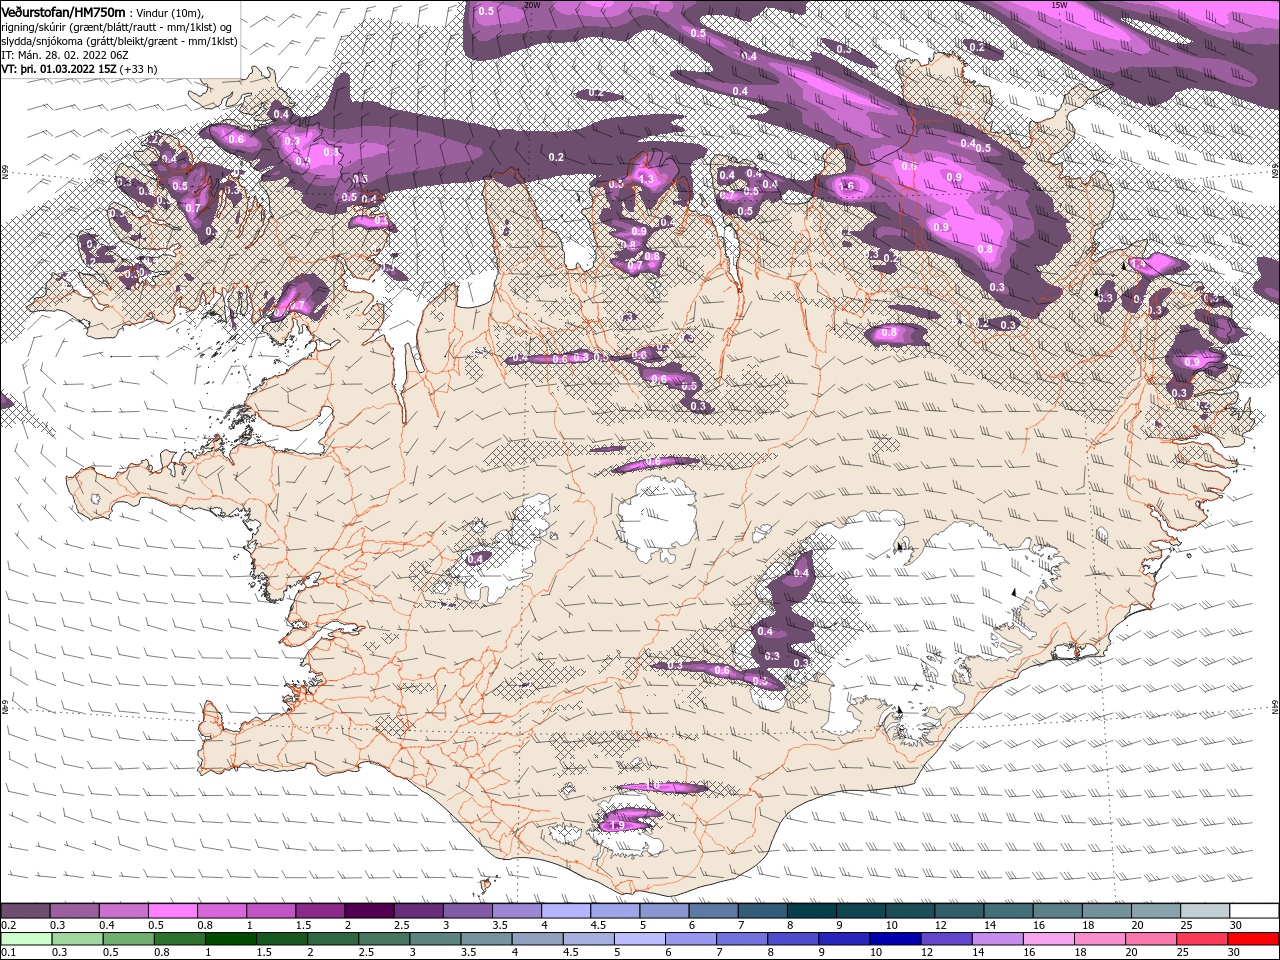The width and height of the screenshot is (1280, 960).
Task: Click the Veðurstofan/HM750m map title
Action: pos(63,12)
